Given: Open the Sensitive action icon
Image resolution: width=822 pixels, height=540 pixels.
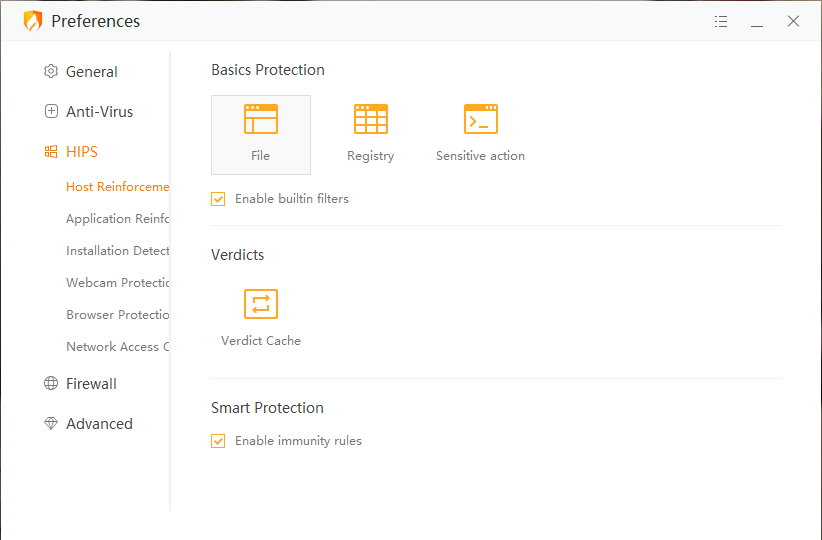Looking at the screenshot, I should (481, 121).
